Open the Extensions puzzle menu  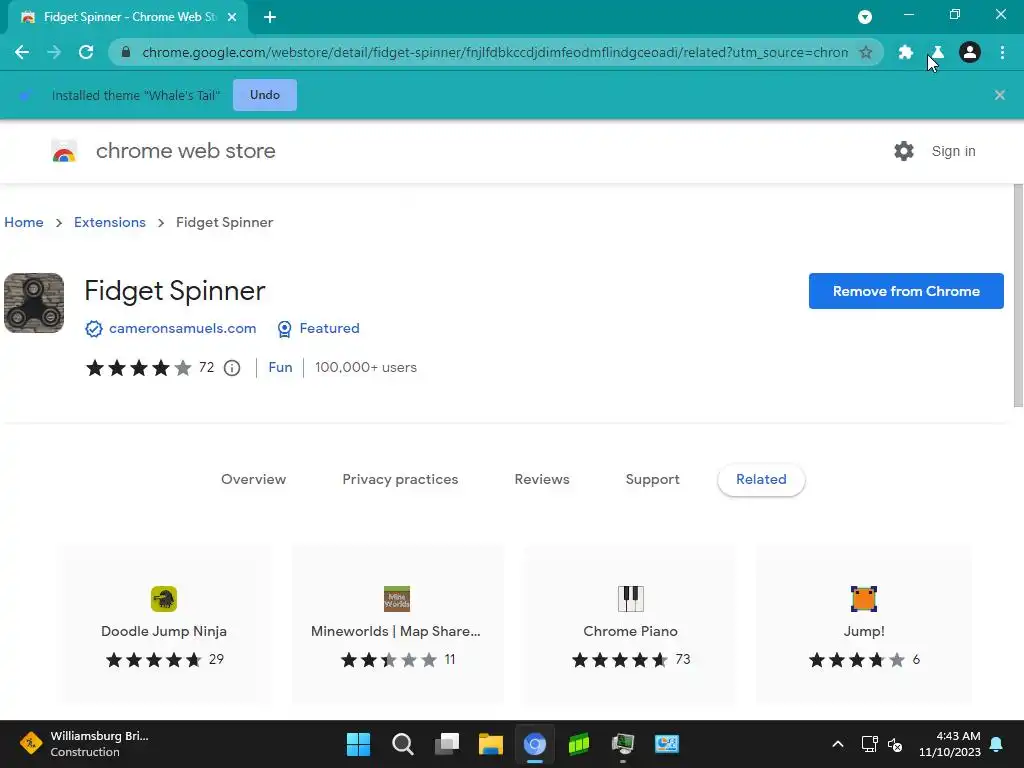(x=905, y=52)
